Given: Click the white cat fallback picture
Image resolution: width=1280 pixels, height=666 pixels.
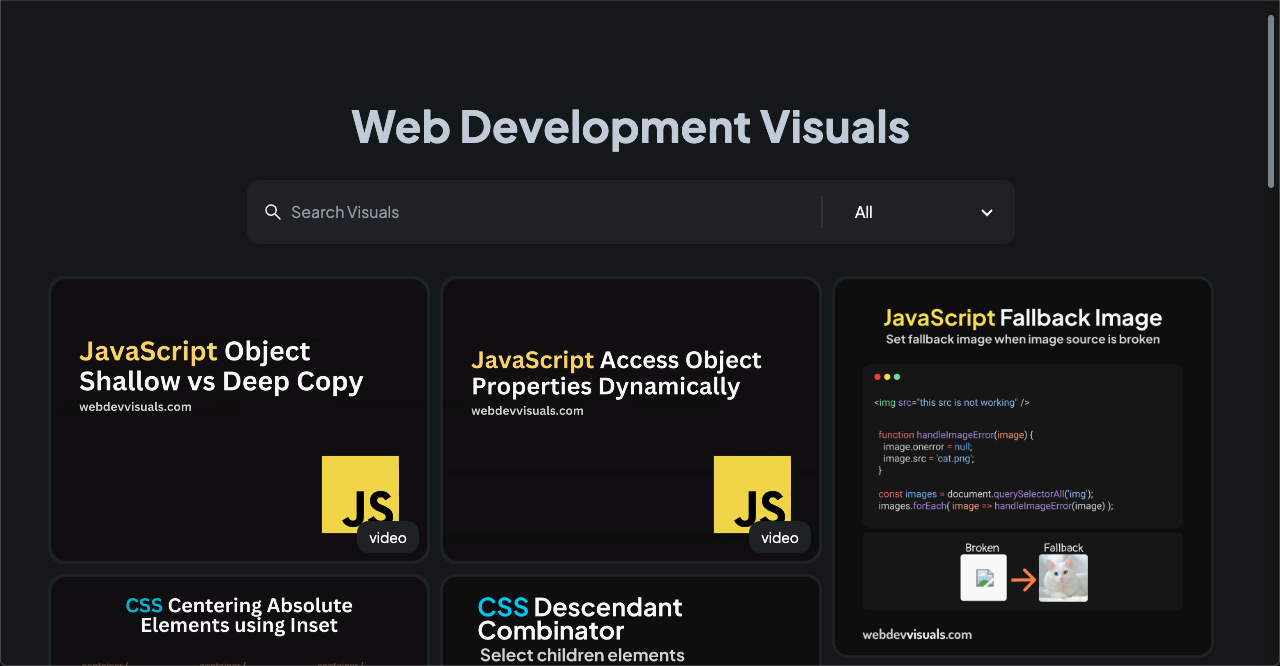Looking at the screenshot, I should (x=1063, y=578).
